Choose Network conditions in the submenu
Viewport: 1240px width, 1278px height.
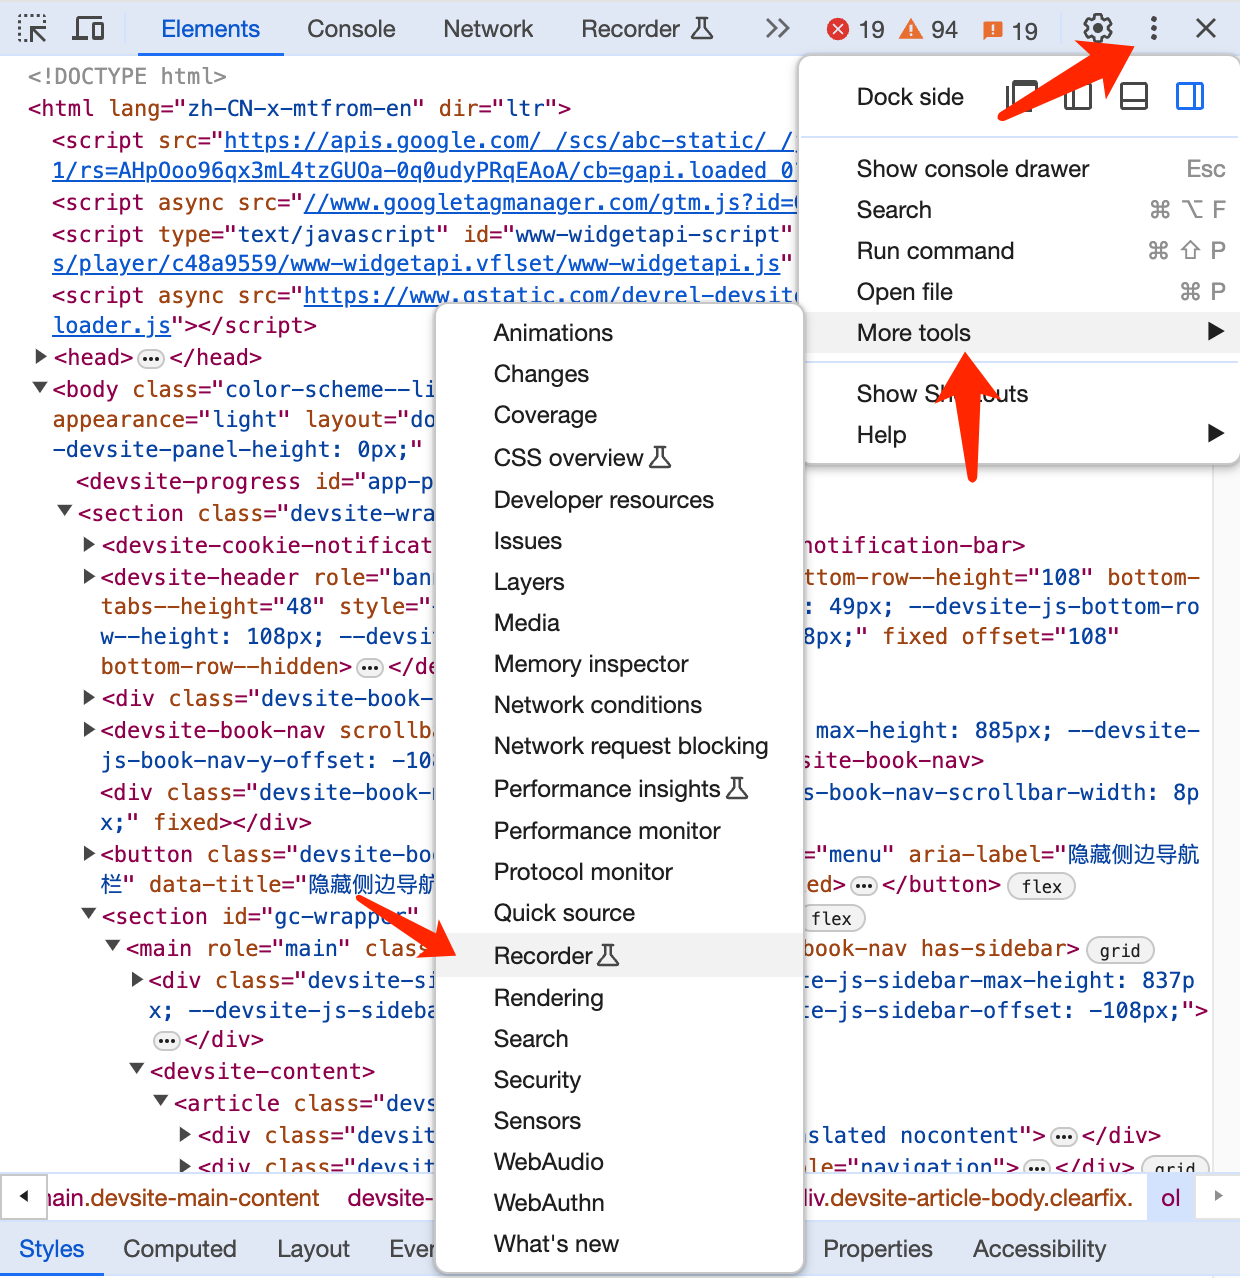point(597,705)
